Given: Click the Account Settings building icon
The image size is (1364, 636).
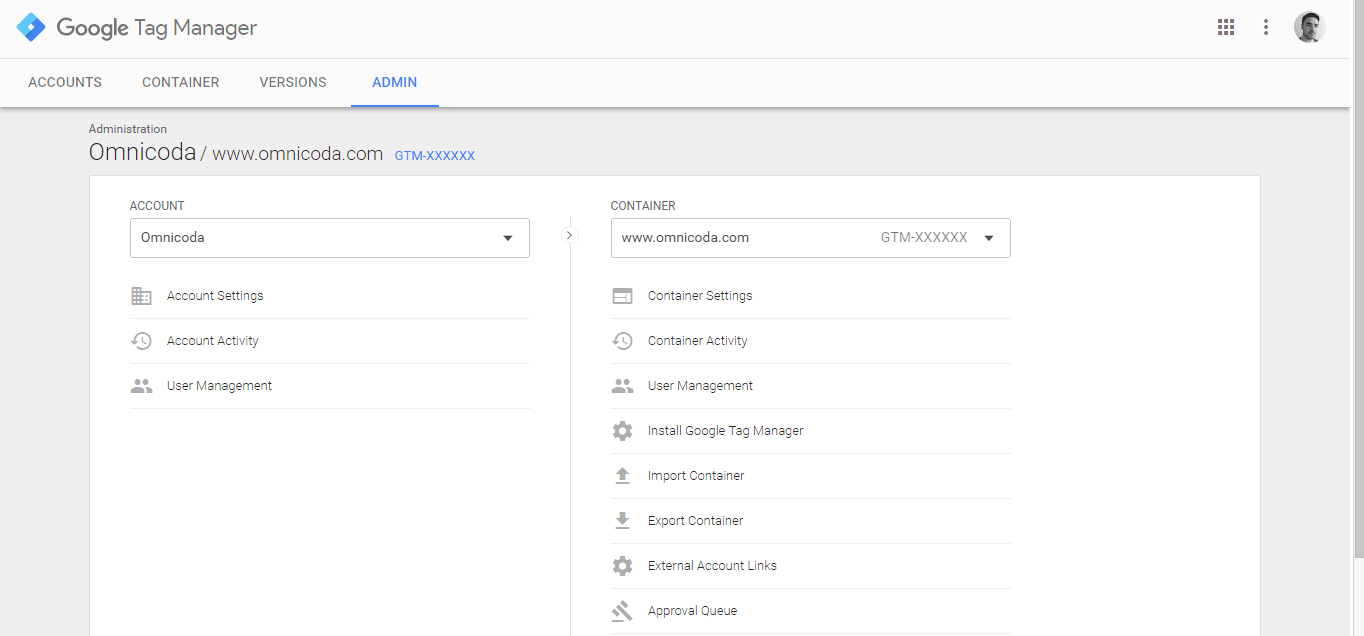Looking at the screenshot, I should (142, 296).
